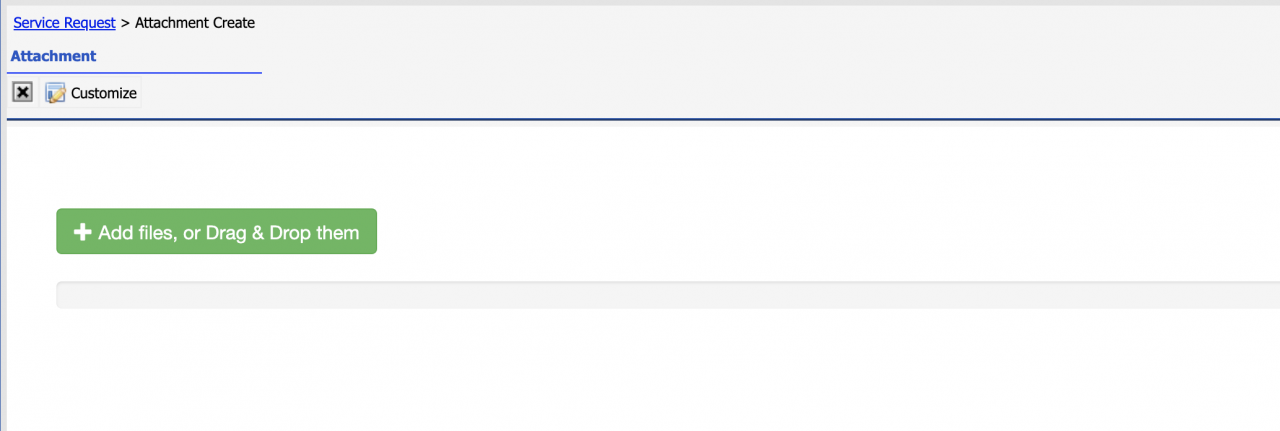Open Customize via the pencil form icon
This screenshot has width=1280, height=431.
click(x=55, y=93)
